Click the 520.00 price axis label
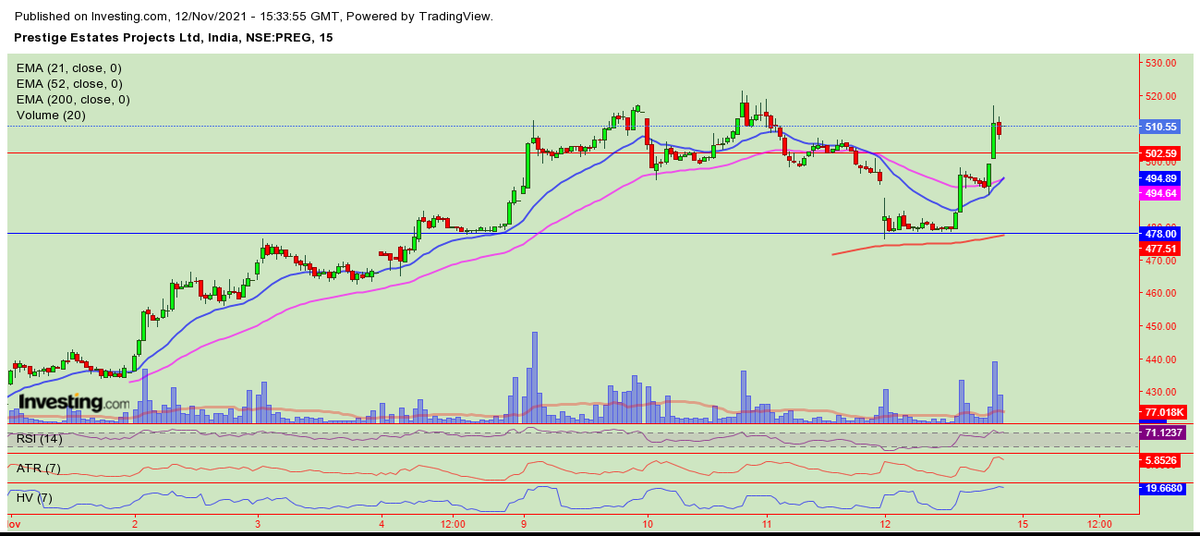The height and width of the screenshot is (536, 1200). (1160, 96)
